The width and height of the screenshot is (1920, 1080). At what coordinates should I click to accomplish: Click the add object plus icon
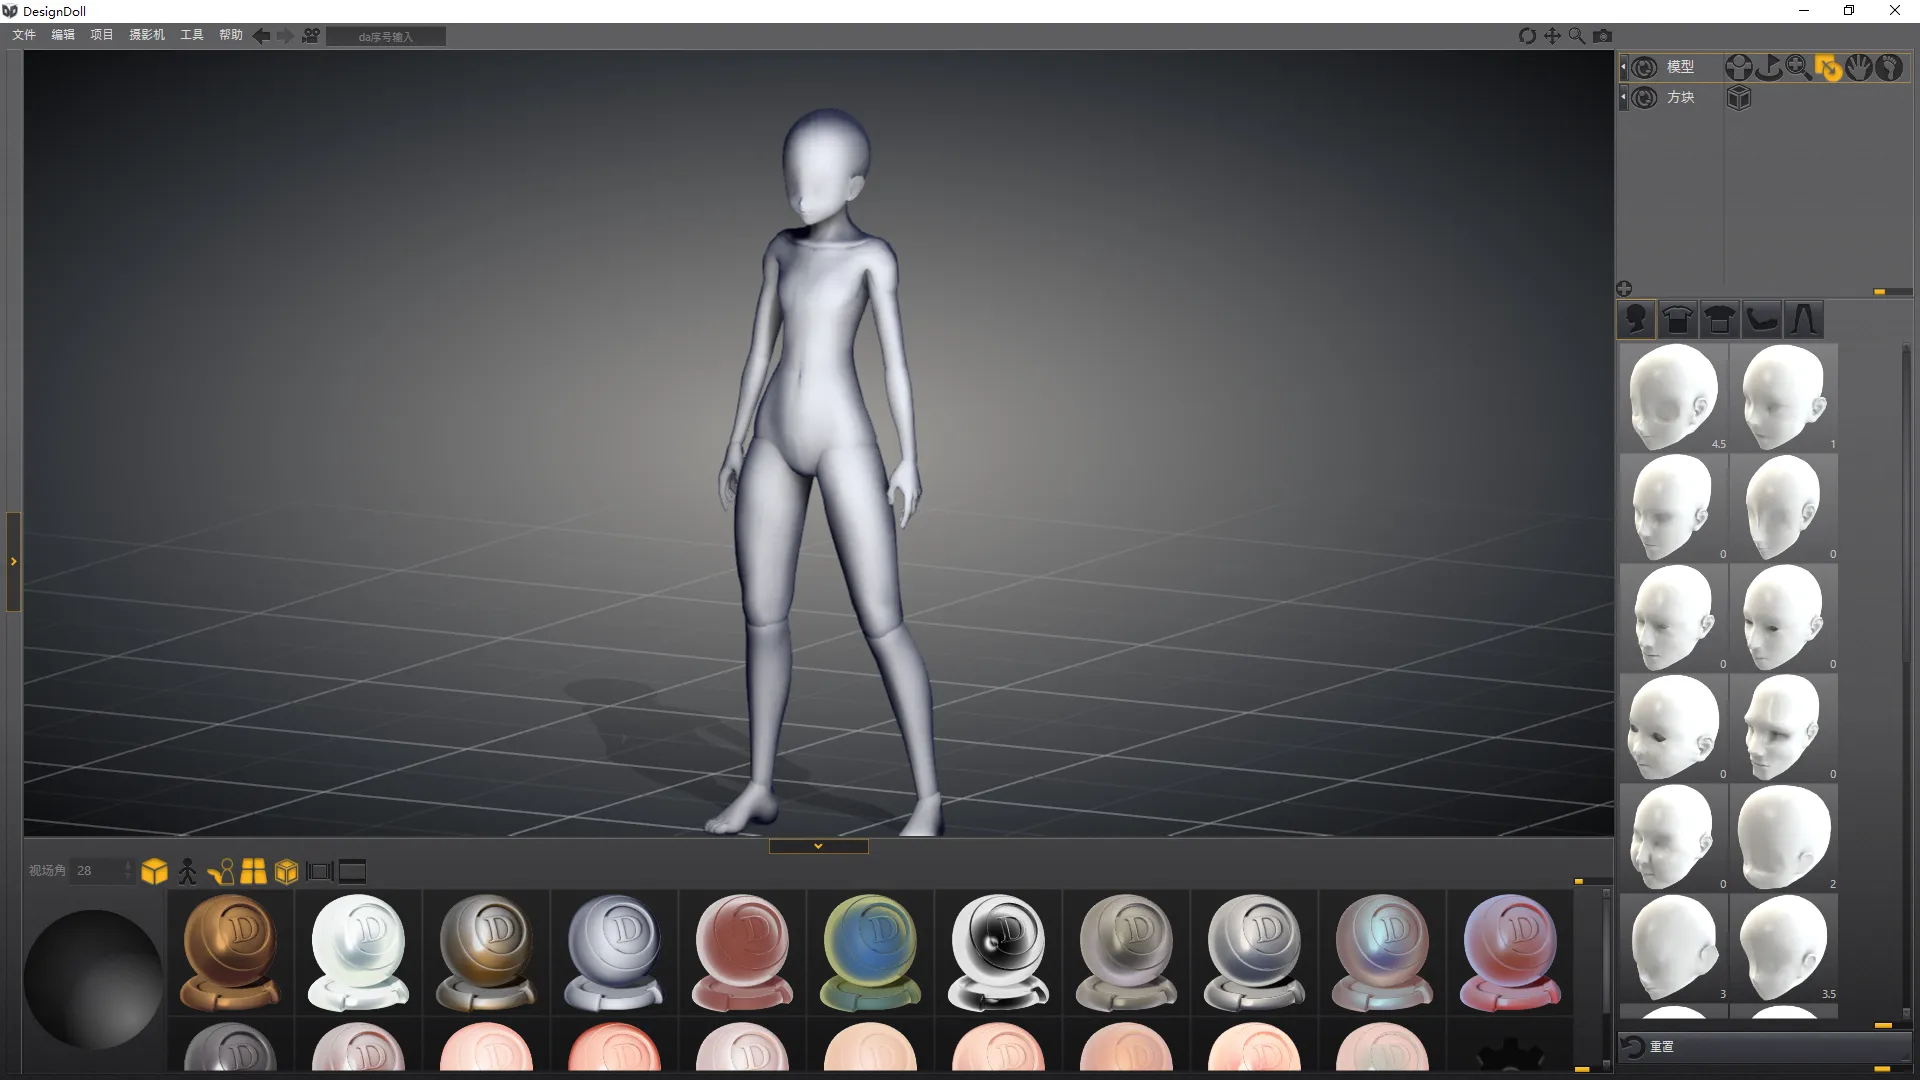(1624, 289)
